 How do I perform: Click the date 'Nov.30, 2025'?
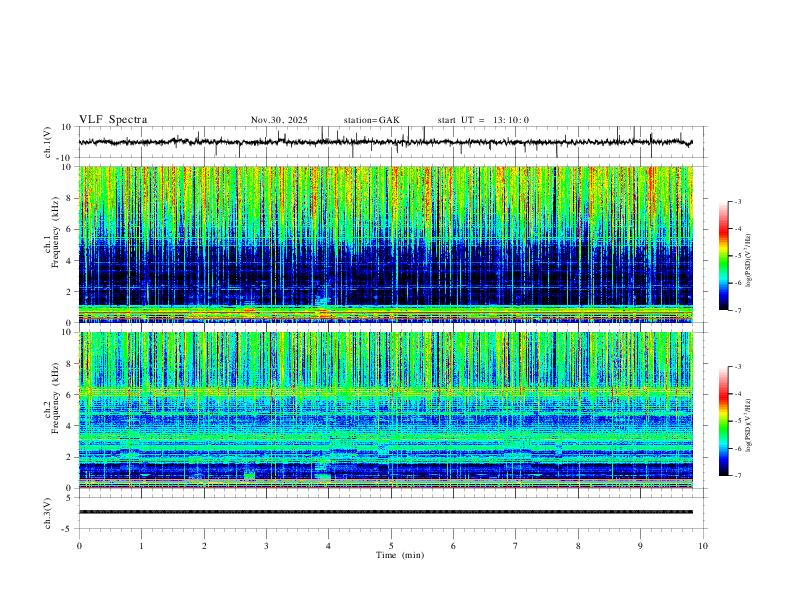(279, 120)
